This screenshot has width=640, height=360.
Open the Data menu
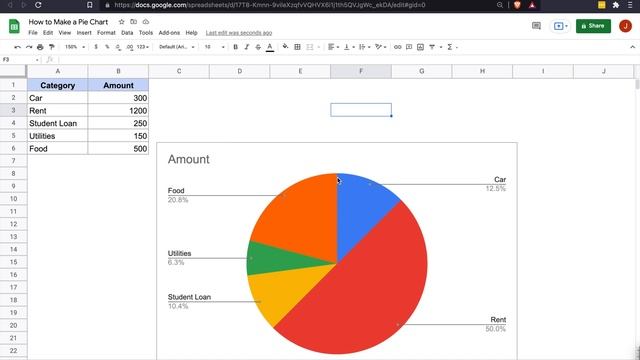point(127,33)
